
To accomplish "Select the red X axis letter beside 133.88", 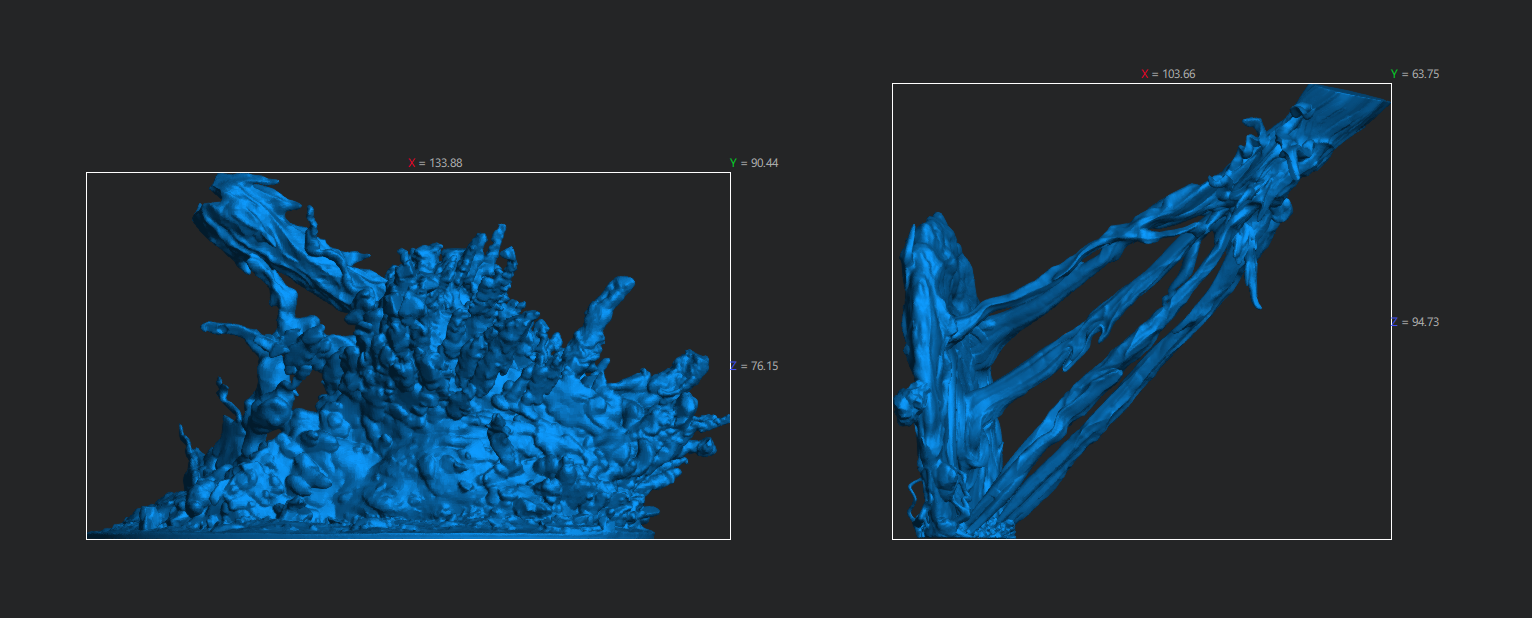I will pos(411,163).
